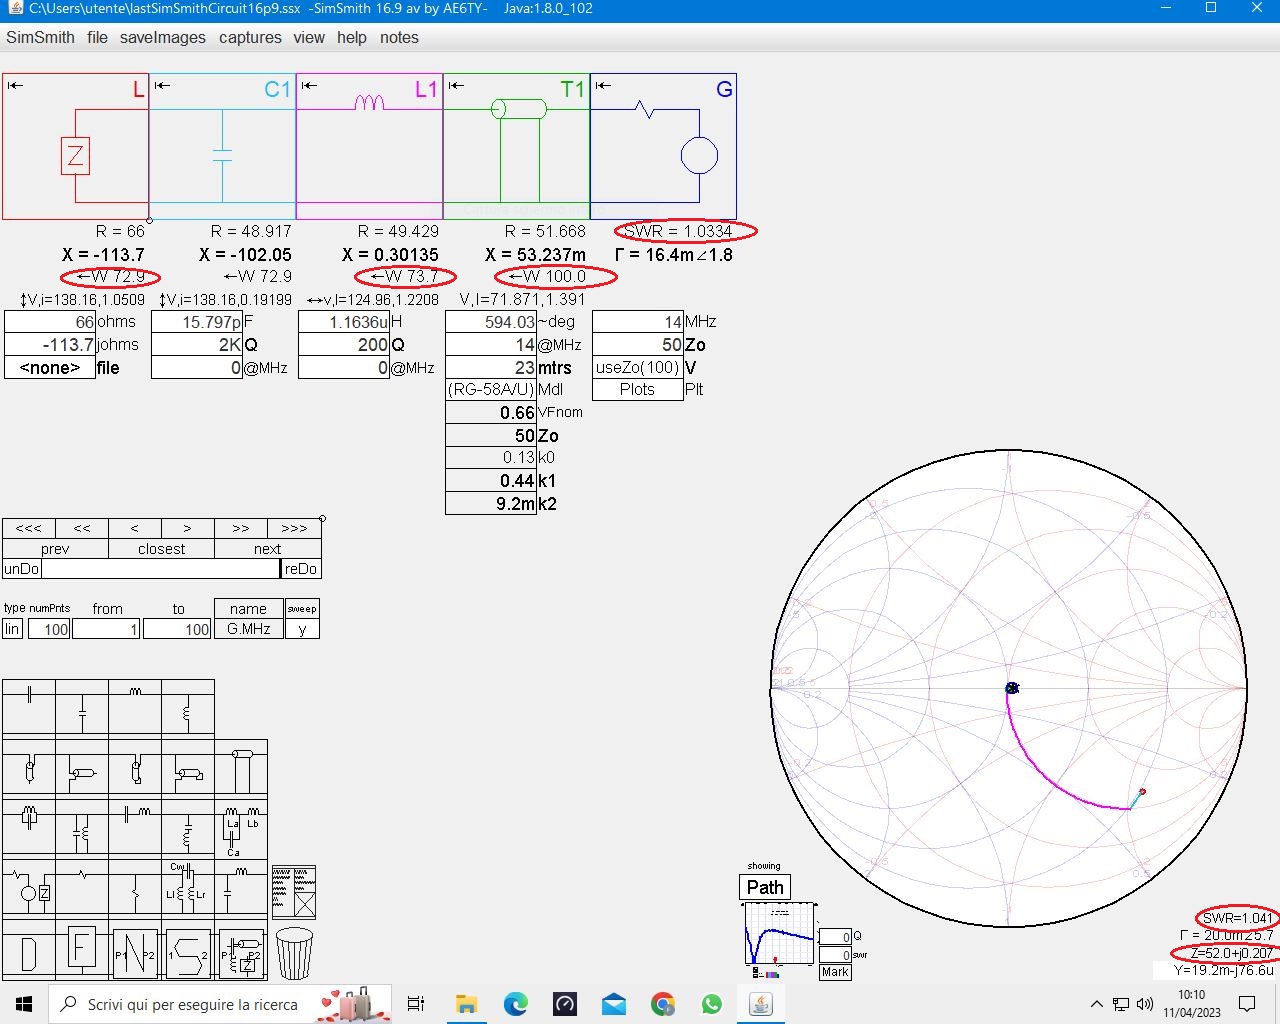Image resolution: width=1280 pixels, height=1024 pixels.
Task: Select the series resistor palette icon
Action: coord(82,887)
